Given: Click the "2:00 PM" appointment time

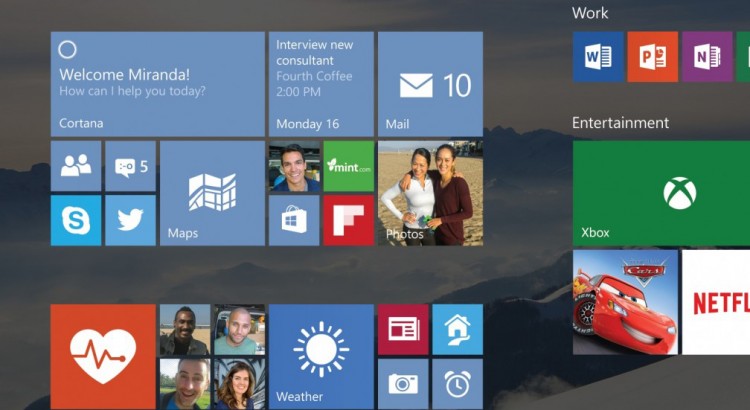Looking at the screenshot, I should click(x=298, y=92).
